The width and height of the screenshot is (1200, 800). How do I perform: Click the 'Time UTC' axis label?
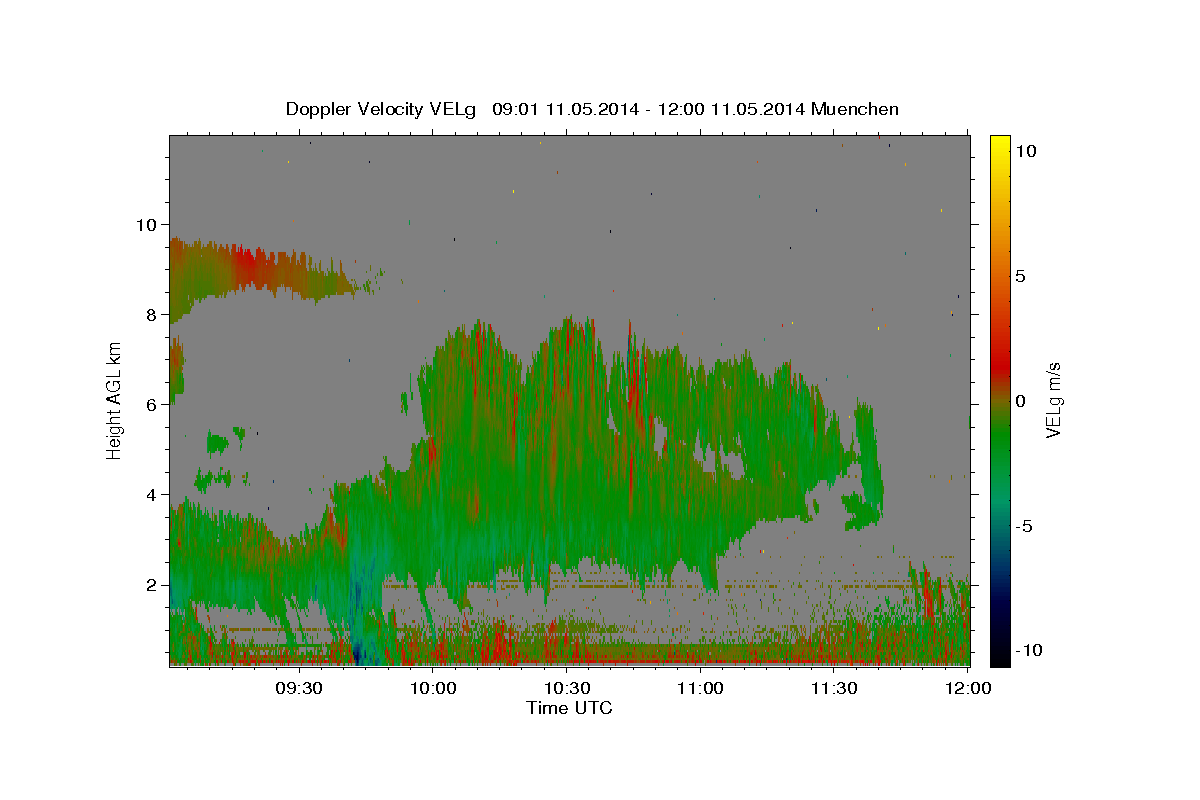(569, 708)
